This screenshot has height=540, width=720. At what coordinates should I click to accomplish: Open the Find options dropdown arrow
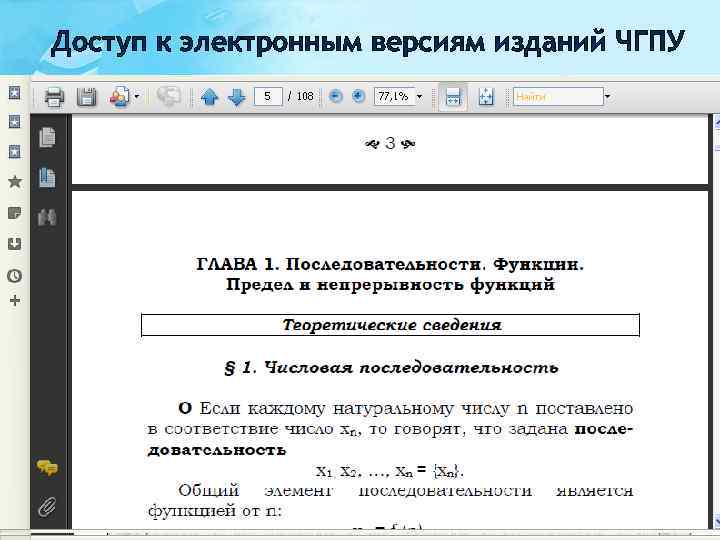pos(608,97)
